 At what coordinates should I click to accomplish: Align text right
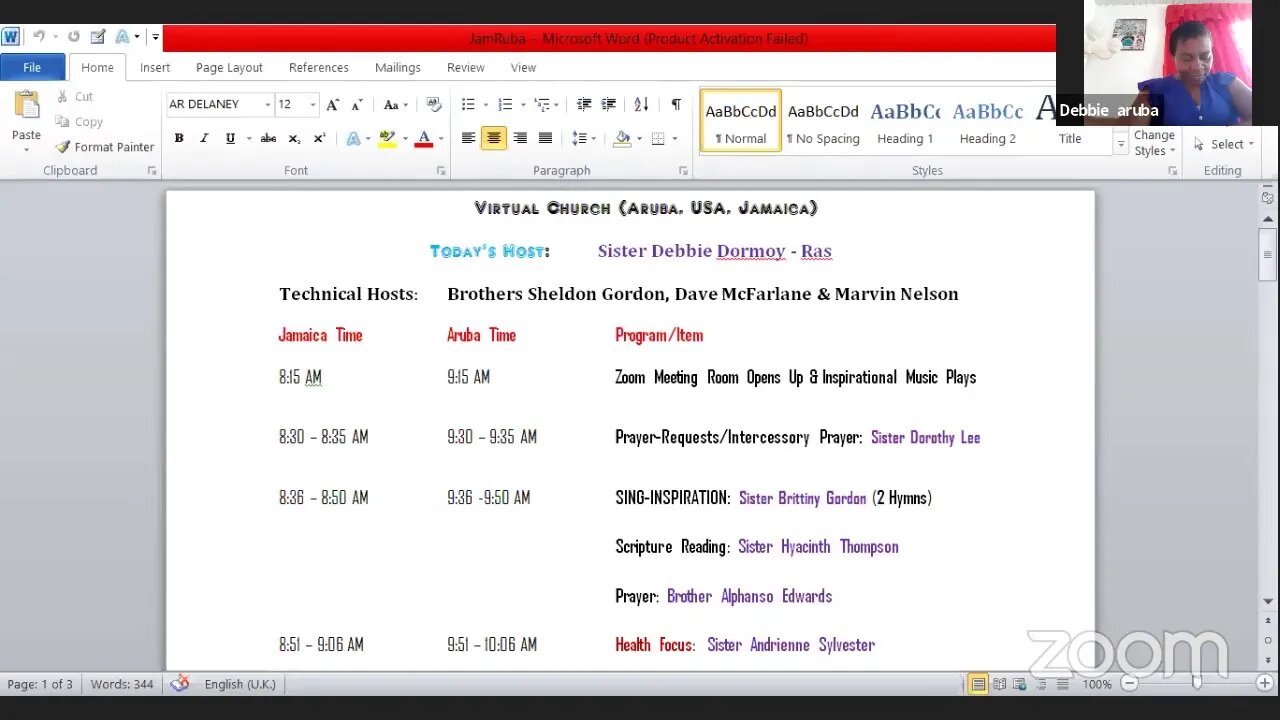point(519,138)
